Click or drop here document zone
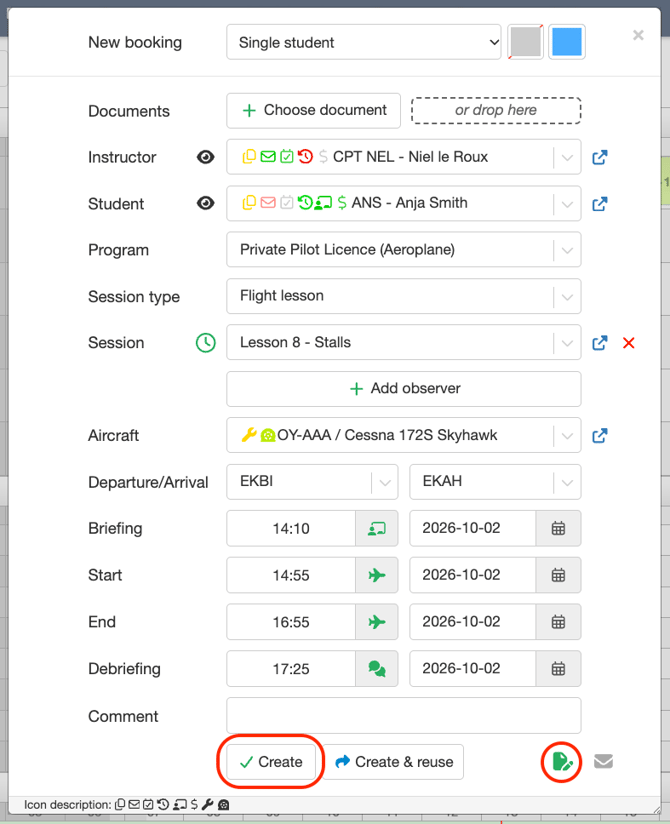Screen dimensions: 670x824 496,110
